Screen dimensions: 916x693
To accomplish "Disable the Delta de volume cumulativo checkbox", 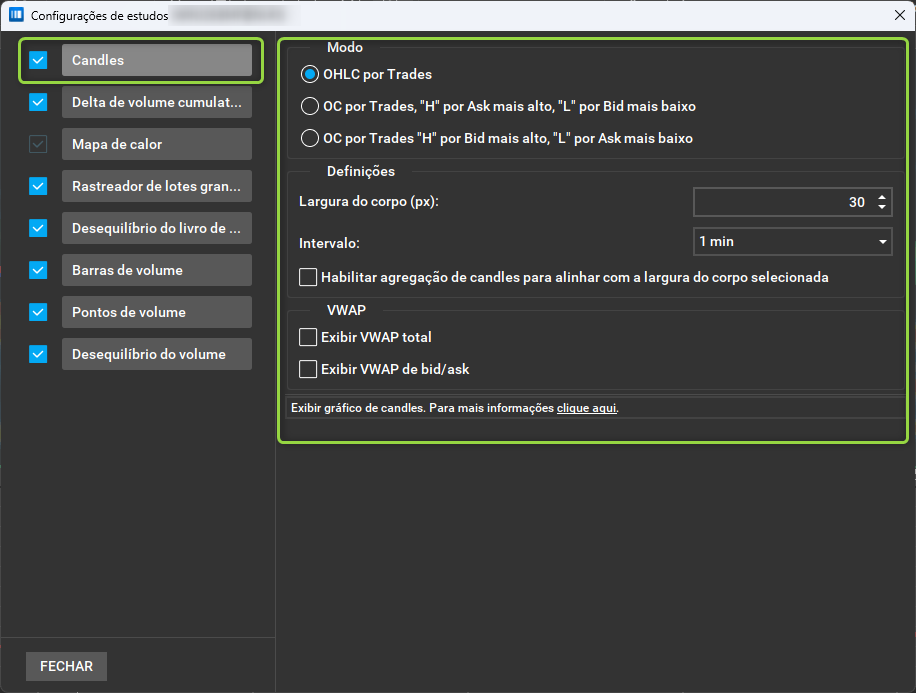I will pyautogui.click(x=38, y=102).
